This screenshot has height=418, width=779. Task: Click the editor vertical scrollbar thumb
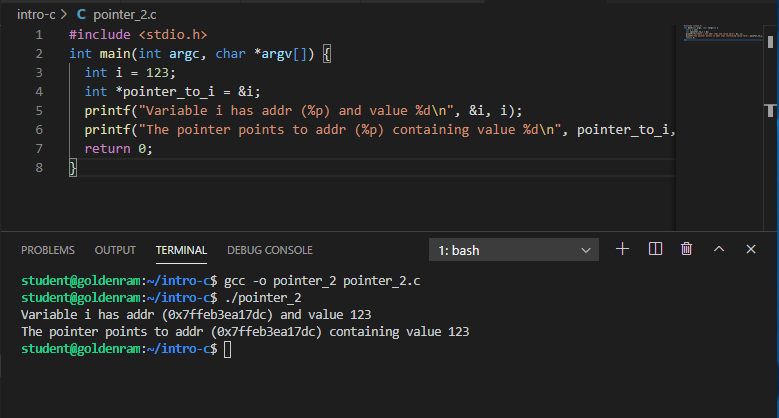point(771,42)
